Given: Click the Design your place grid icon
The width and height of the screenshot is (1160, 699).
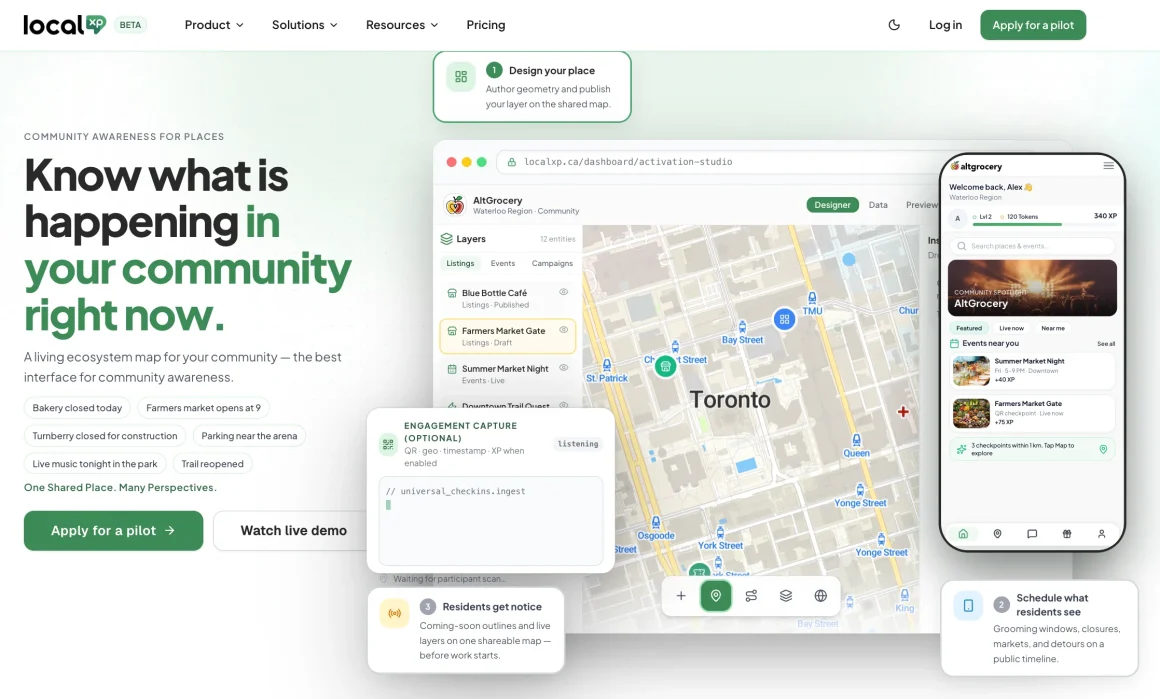Looking at the screenshot, I should pos(461,77).
